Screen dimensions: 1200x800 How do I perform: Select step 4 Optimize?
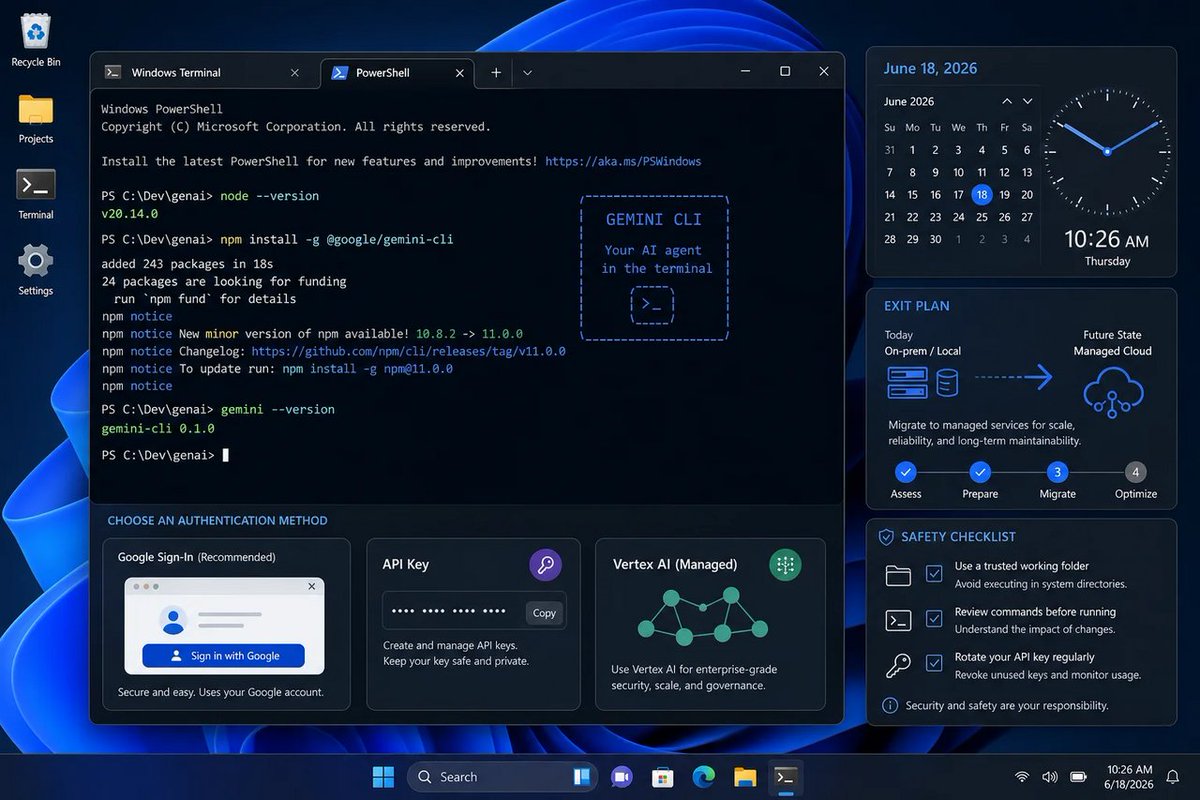(x=1134, y=472)
